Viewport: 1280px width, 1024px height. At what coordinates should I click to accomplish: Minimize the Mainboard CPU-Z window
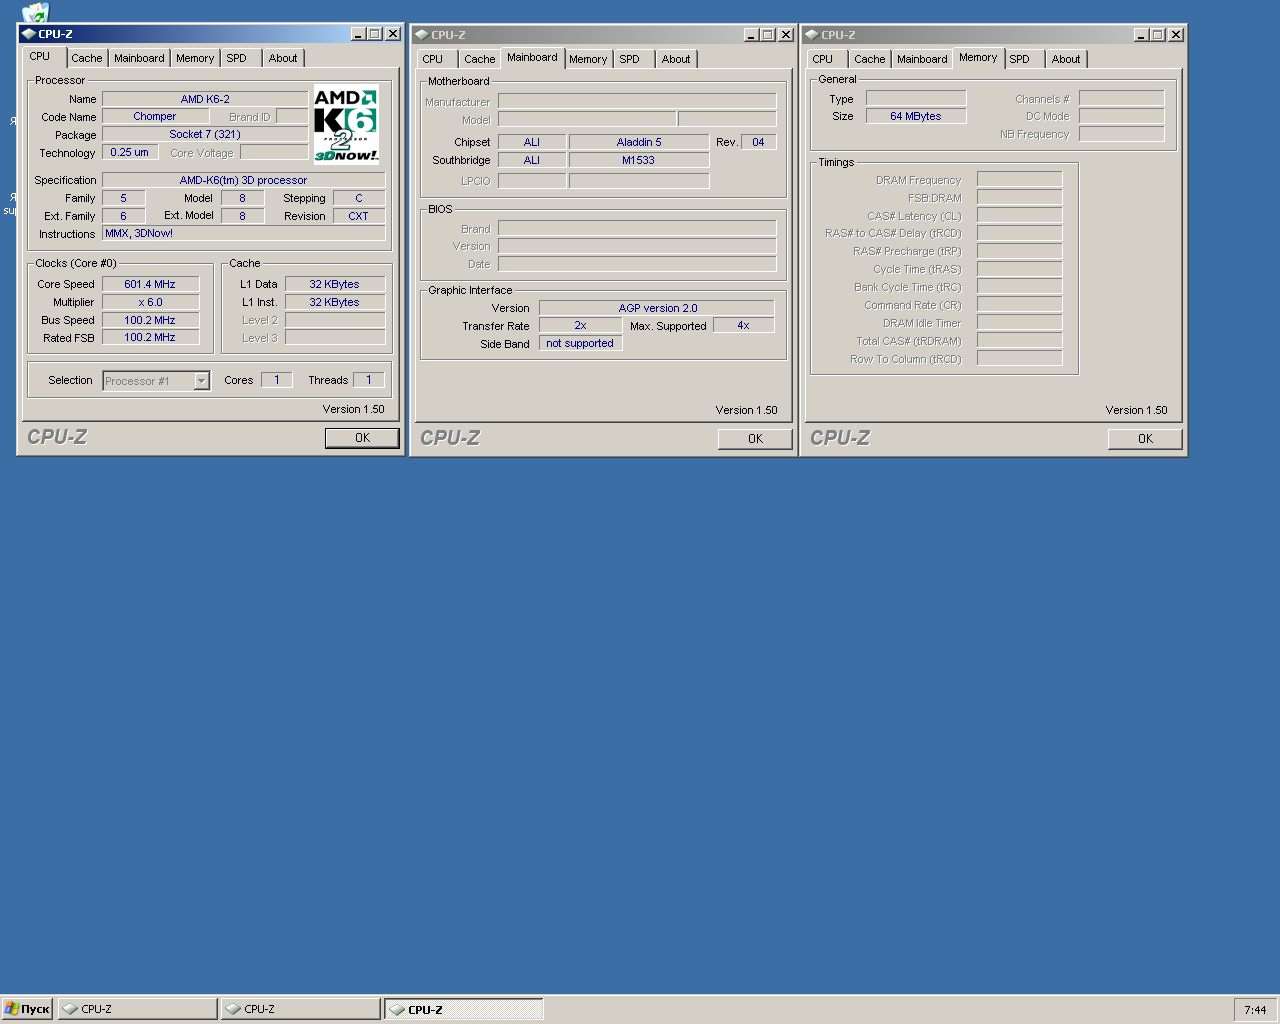tap(751, 35)
